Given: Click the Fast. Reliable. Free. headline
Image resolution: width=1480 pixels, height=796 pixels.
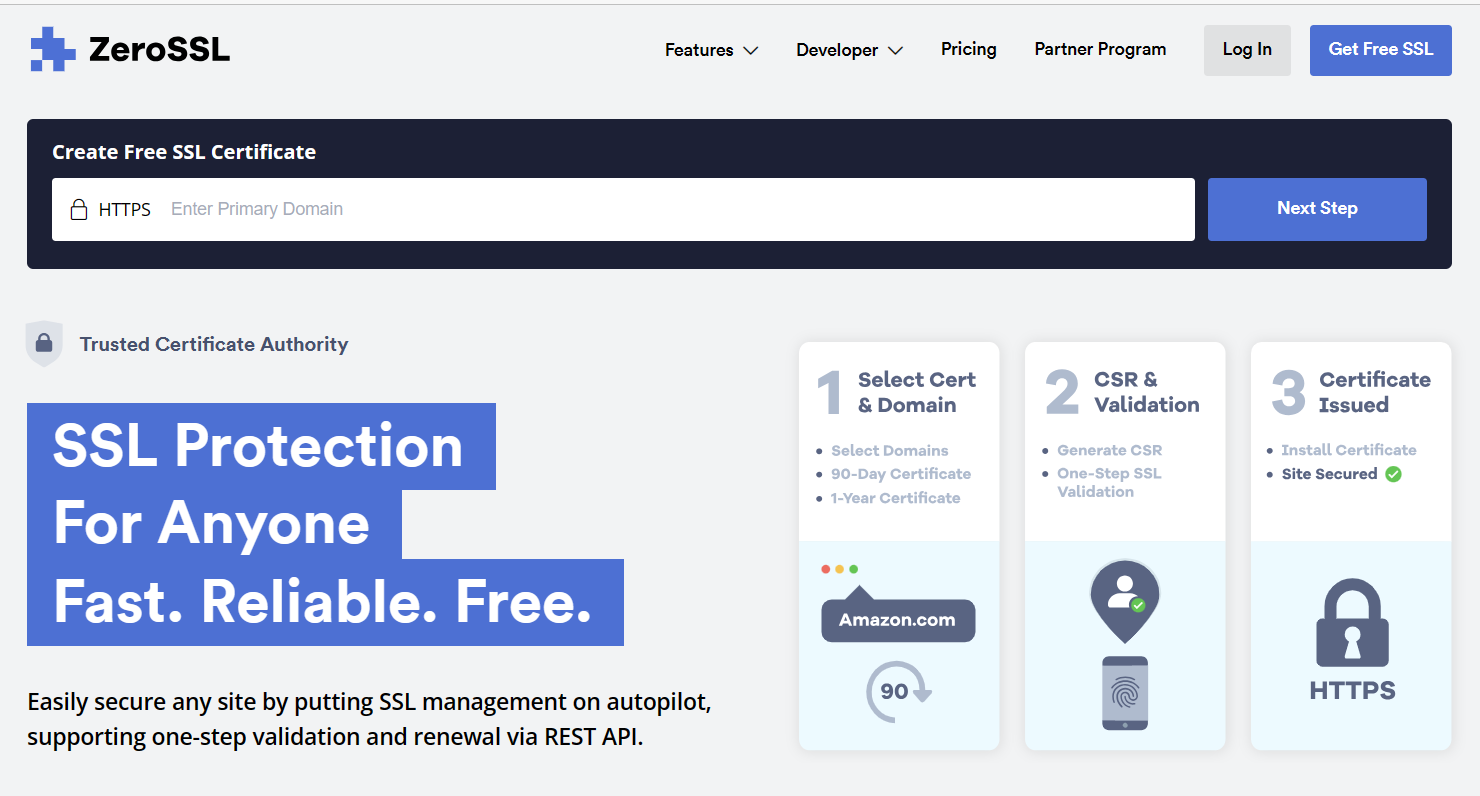Looking at the screenshot, I should (x=323, y=602).
